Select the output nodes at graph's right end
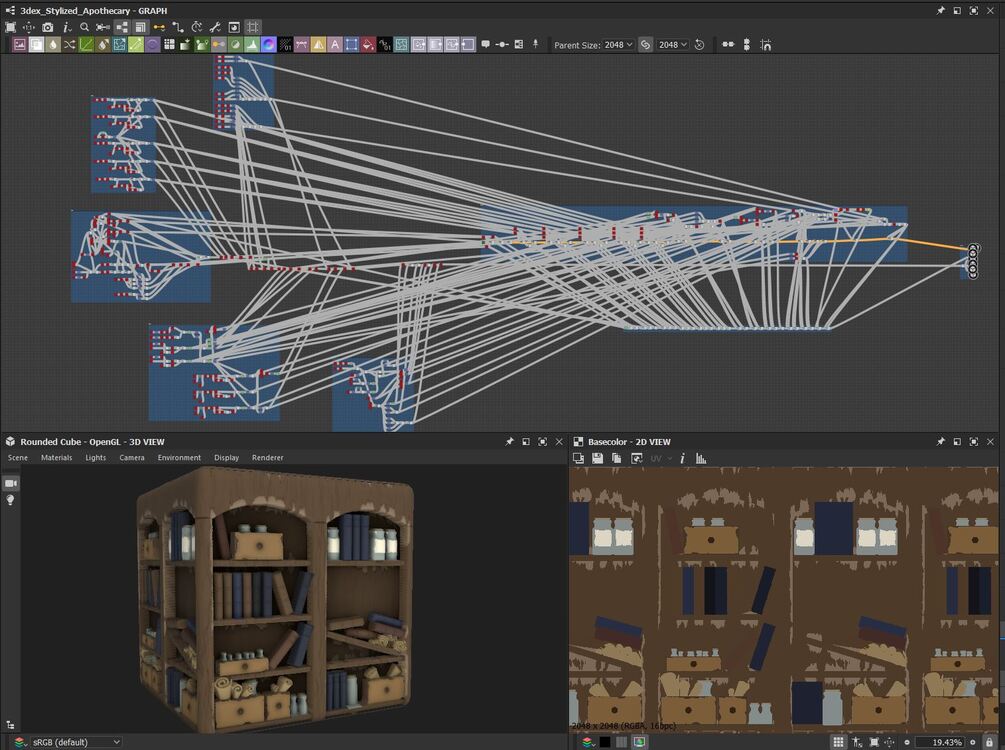The height and width of the screenshot is (750, 1005). coord(973,261)
